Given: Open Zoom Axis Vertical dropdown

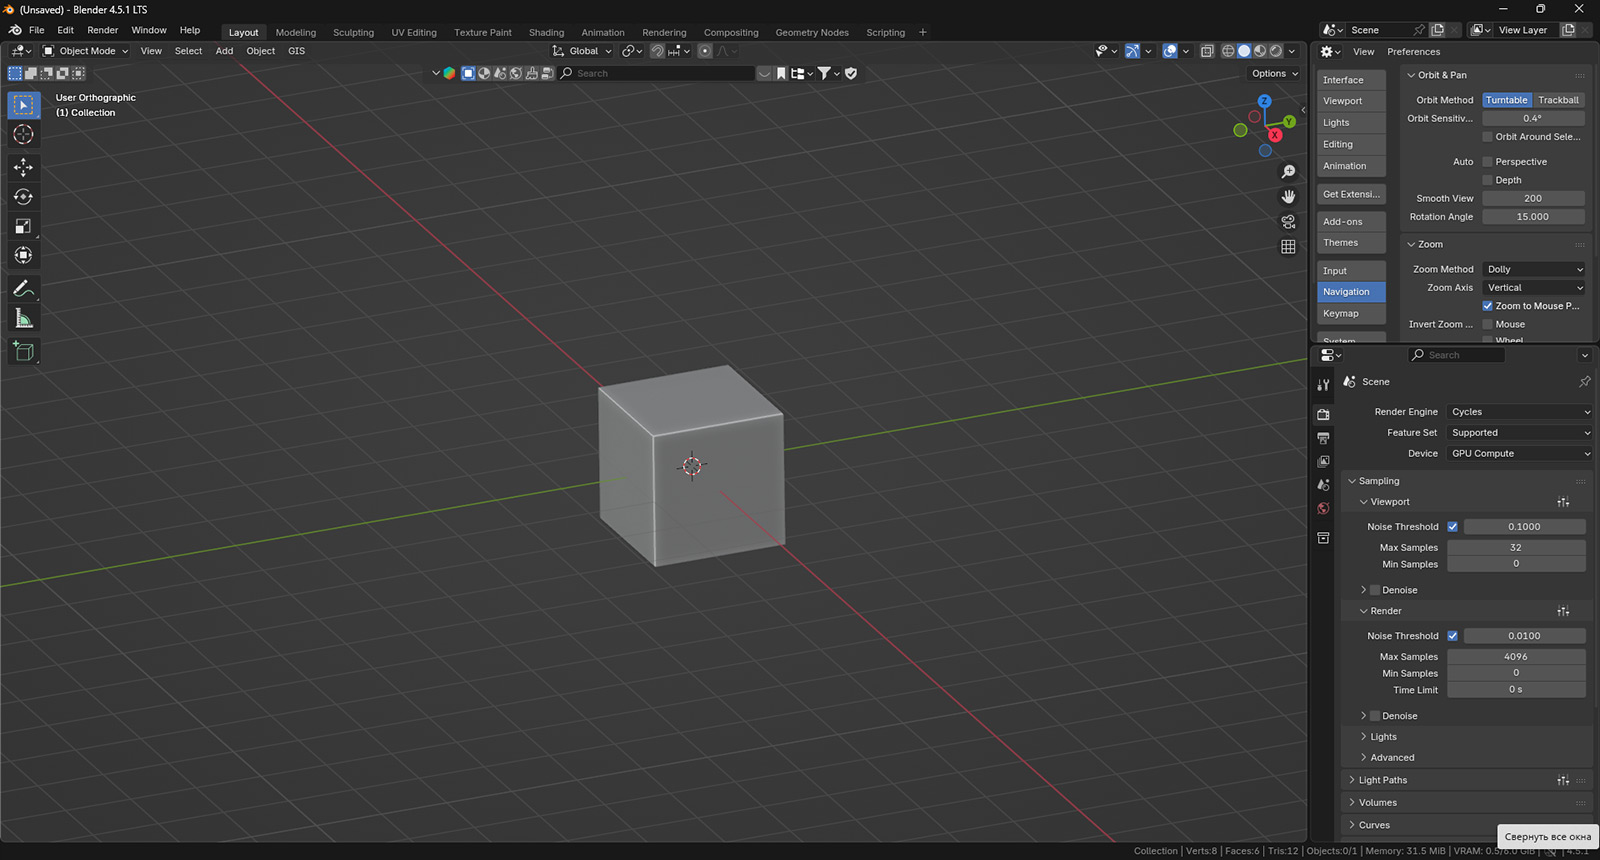Looking at the screenshot, I should point(1534,288).
